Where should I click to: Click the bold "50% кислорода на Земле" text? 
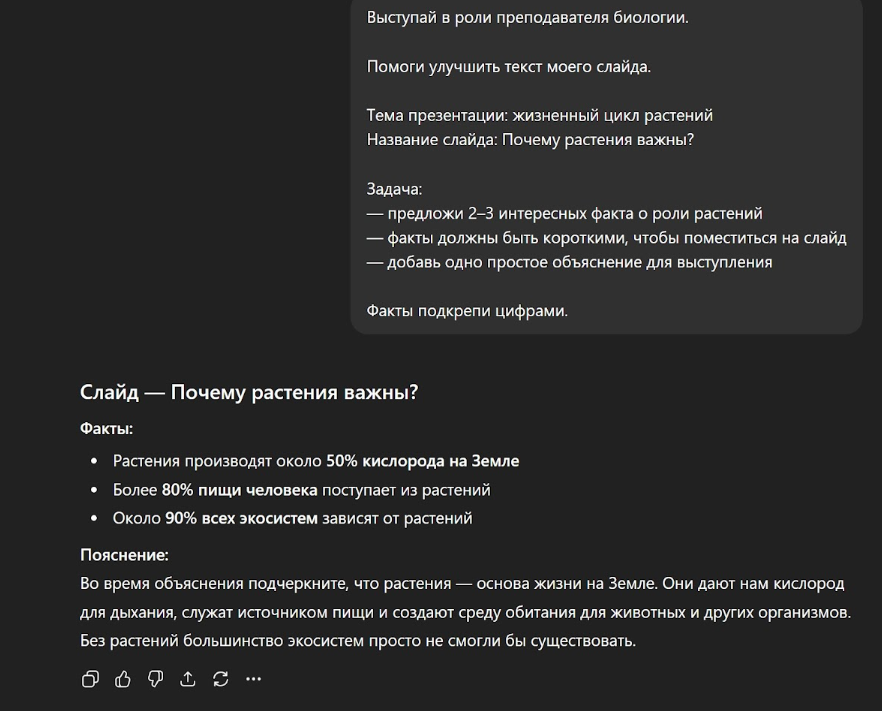pos(422,461)
